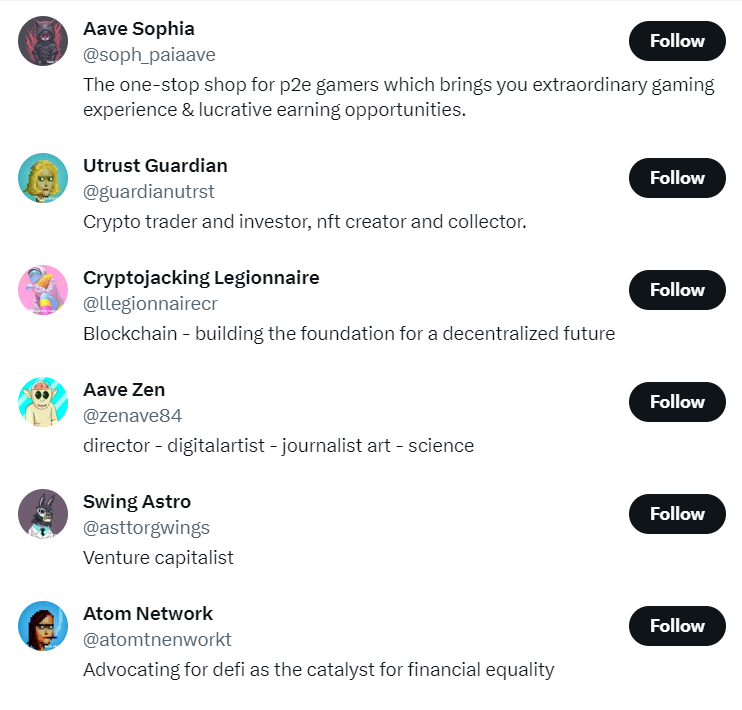Follow Aave Sophia
The height and width of the screenshot is (710, 742).
coord(677,41)
